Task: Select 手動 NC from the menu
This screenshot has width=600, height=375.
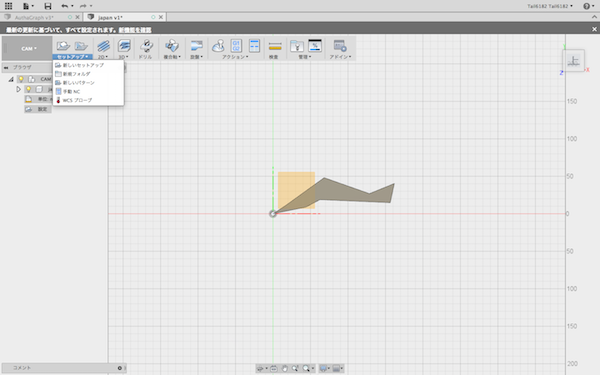Action: click(88, 91)
